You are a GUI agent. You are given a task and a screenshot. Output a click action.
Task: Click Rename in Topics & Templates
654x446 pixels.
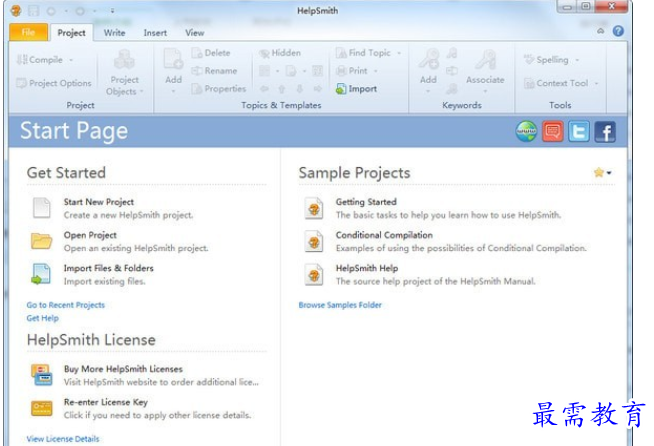tap(214, 71)
